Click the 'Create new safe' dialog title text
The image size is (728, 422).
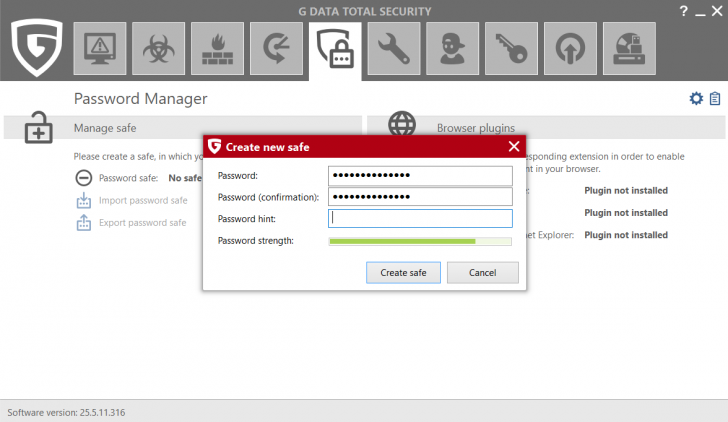pos(267,147)
